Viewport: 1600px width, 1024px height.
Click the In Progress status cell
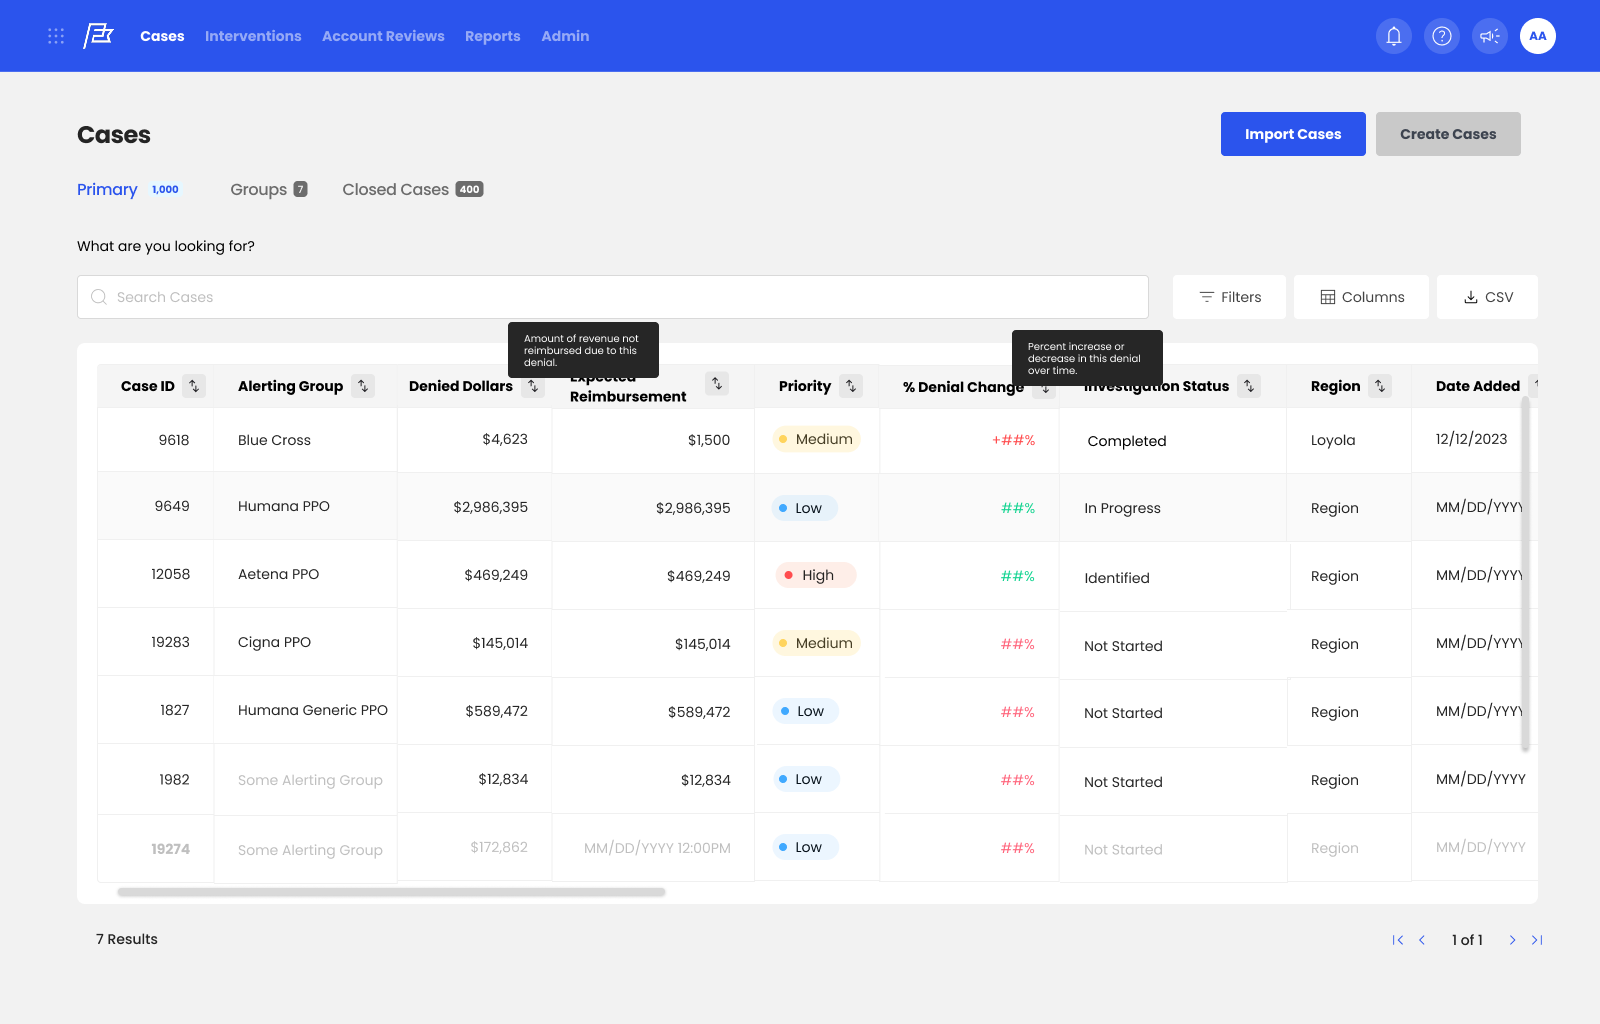[1122, 508]
